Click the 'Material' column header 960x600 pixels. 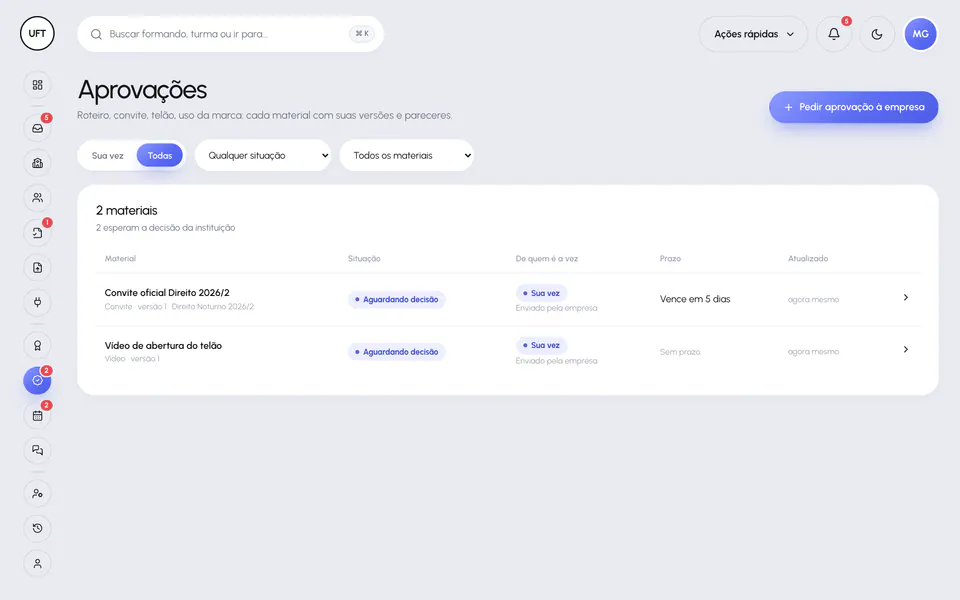pos(120,258)
